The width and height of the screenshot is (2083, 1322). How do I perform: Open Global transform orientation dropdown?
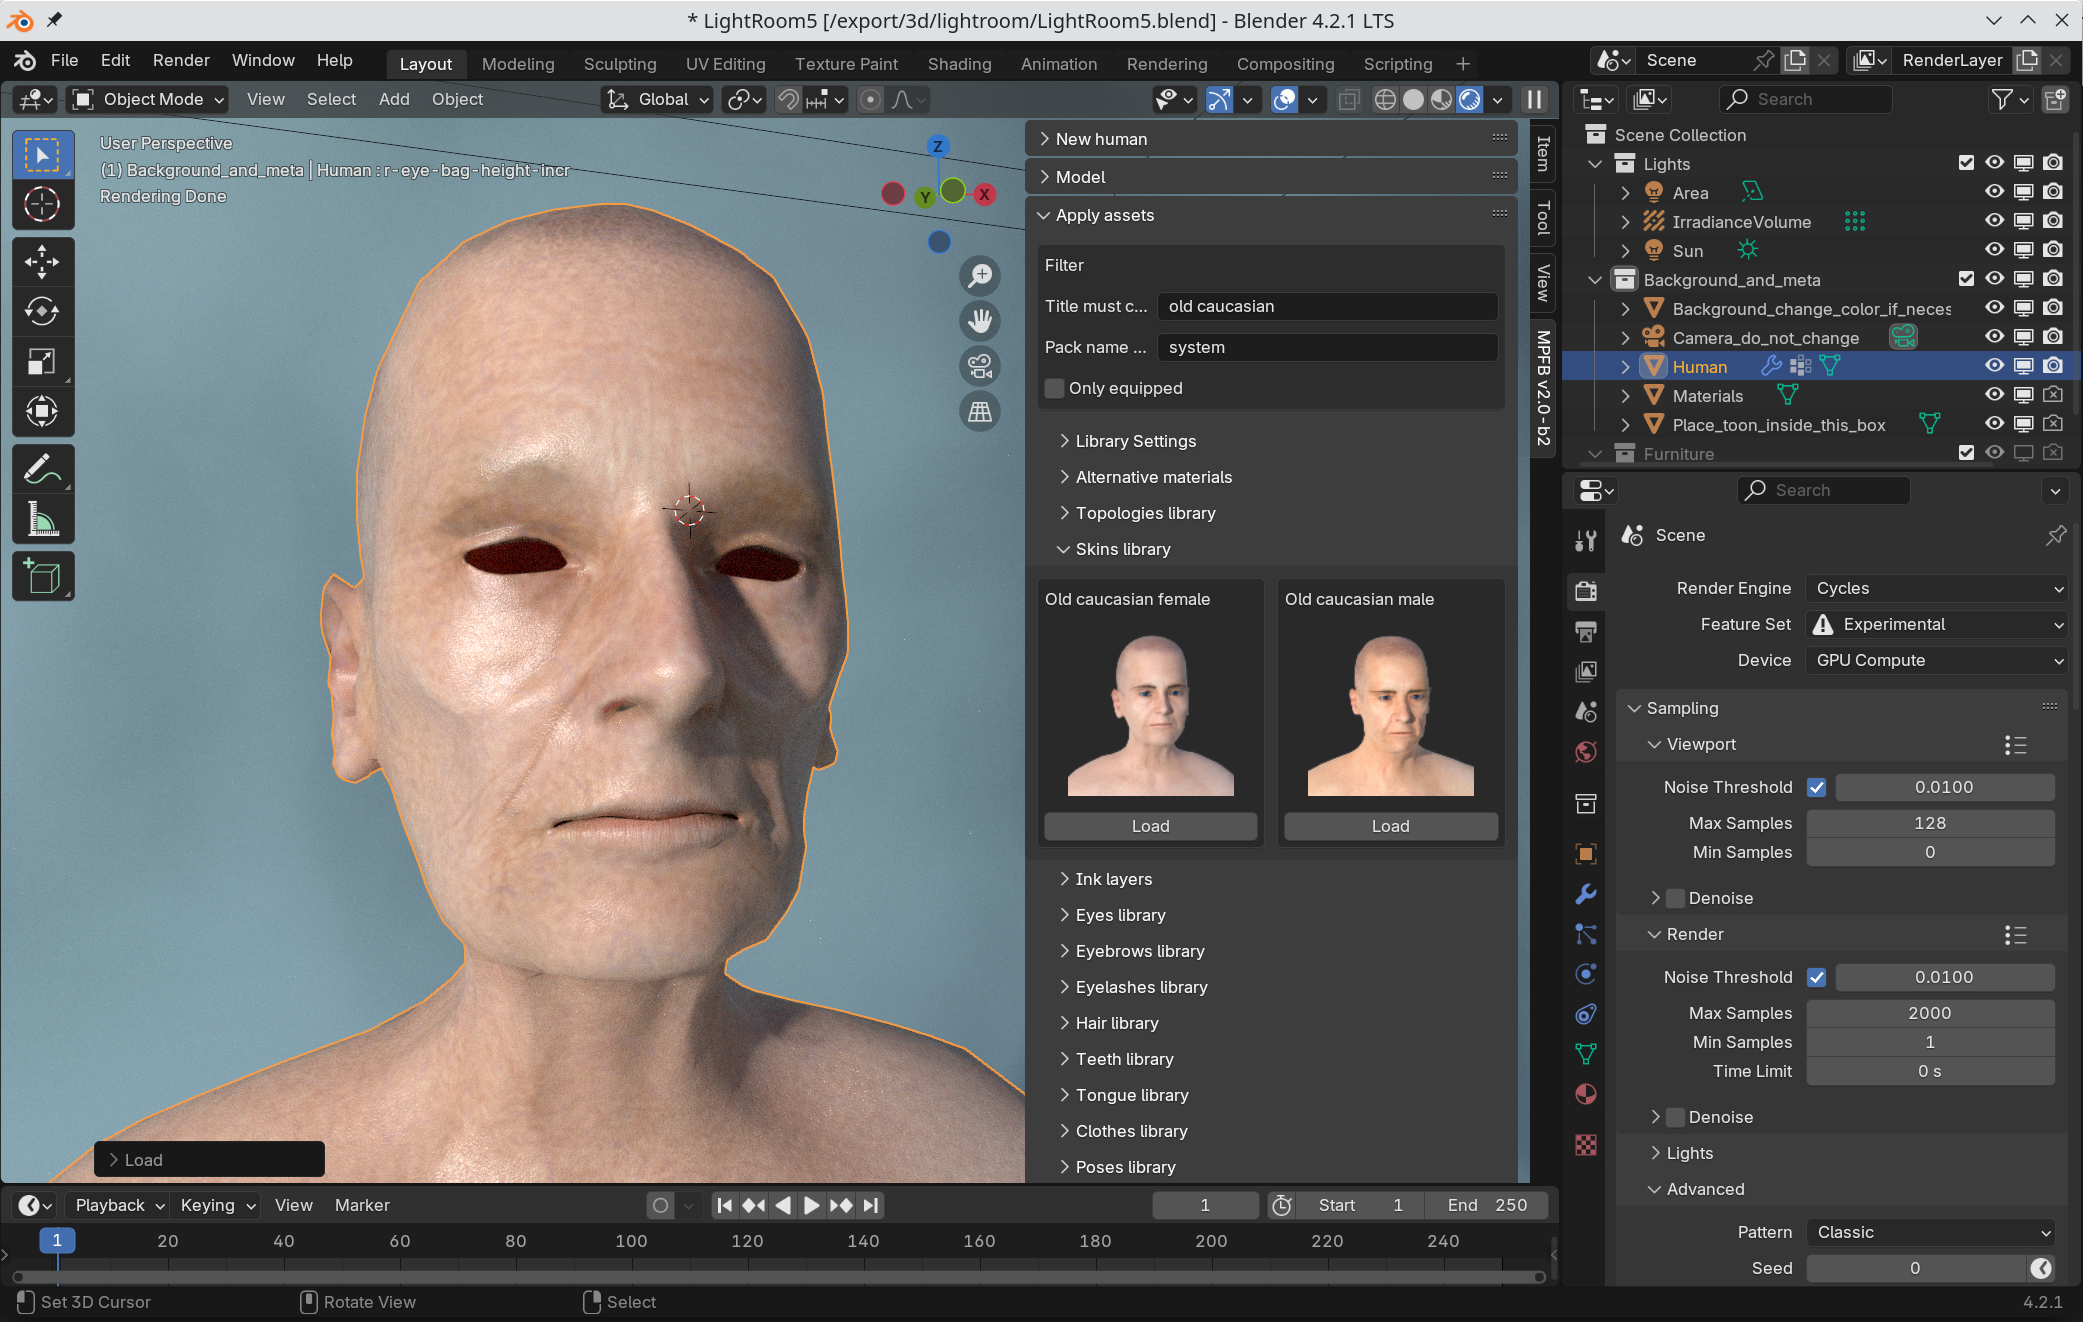coord(658,99)
